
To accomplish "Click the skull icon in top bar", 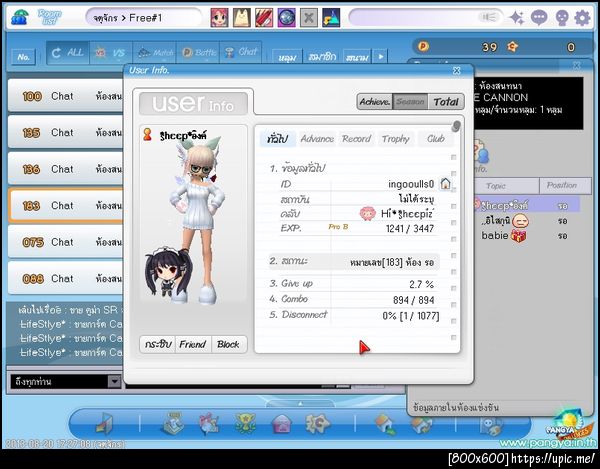I will (561, 18).
